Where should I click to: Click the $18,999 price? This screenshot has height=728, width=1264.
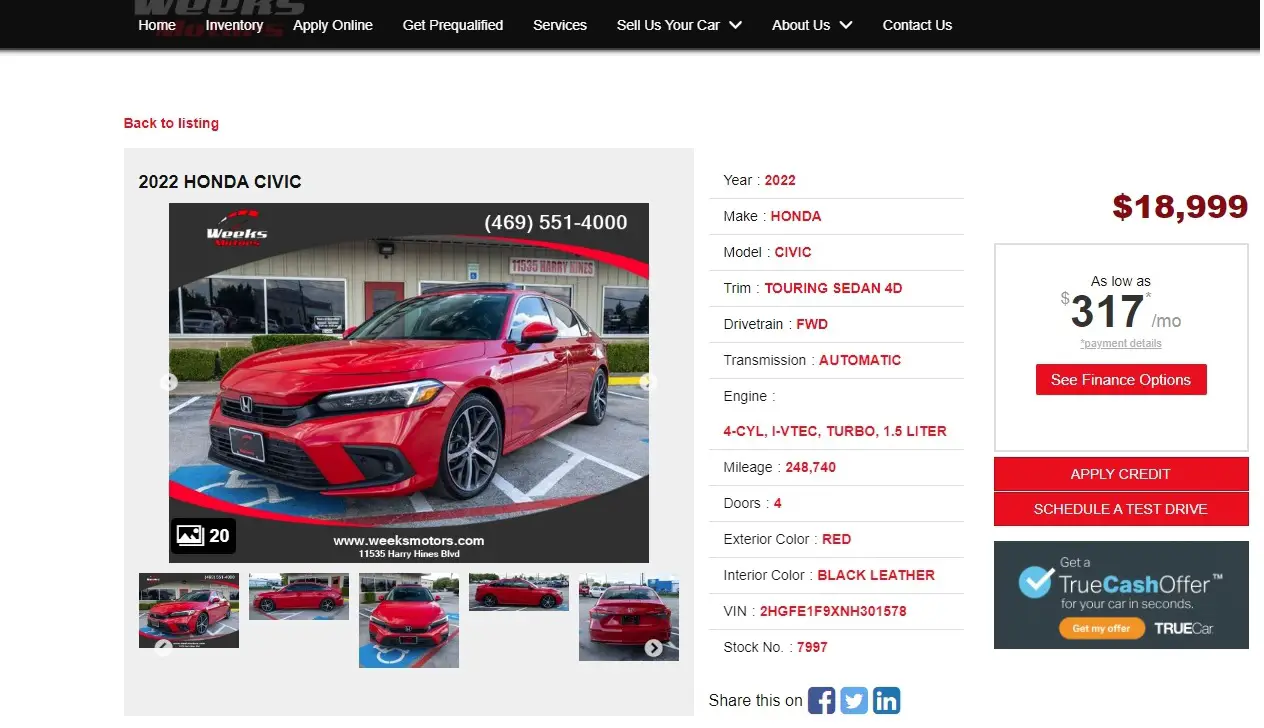point(1180,207)
